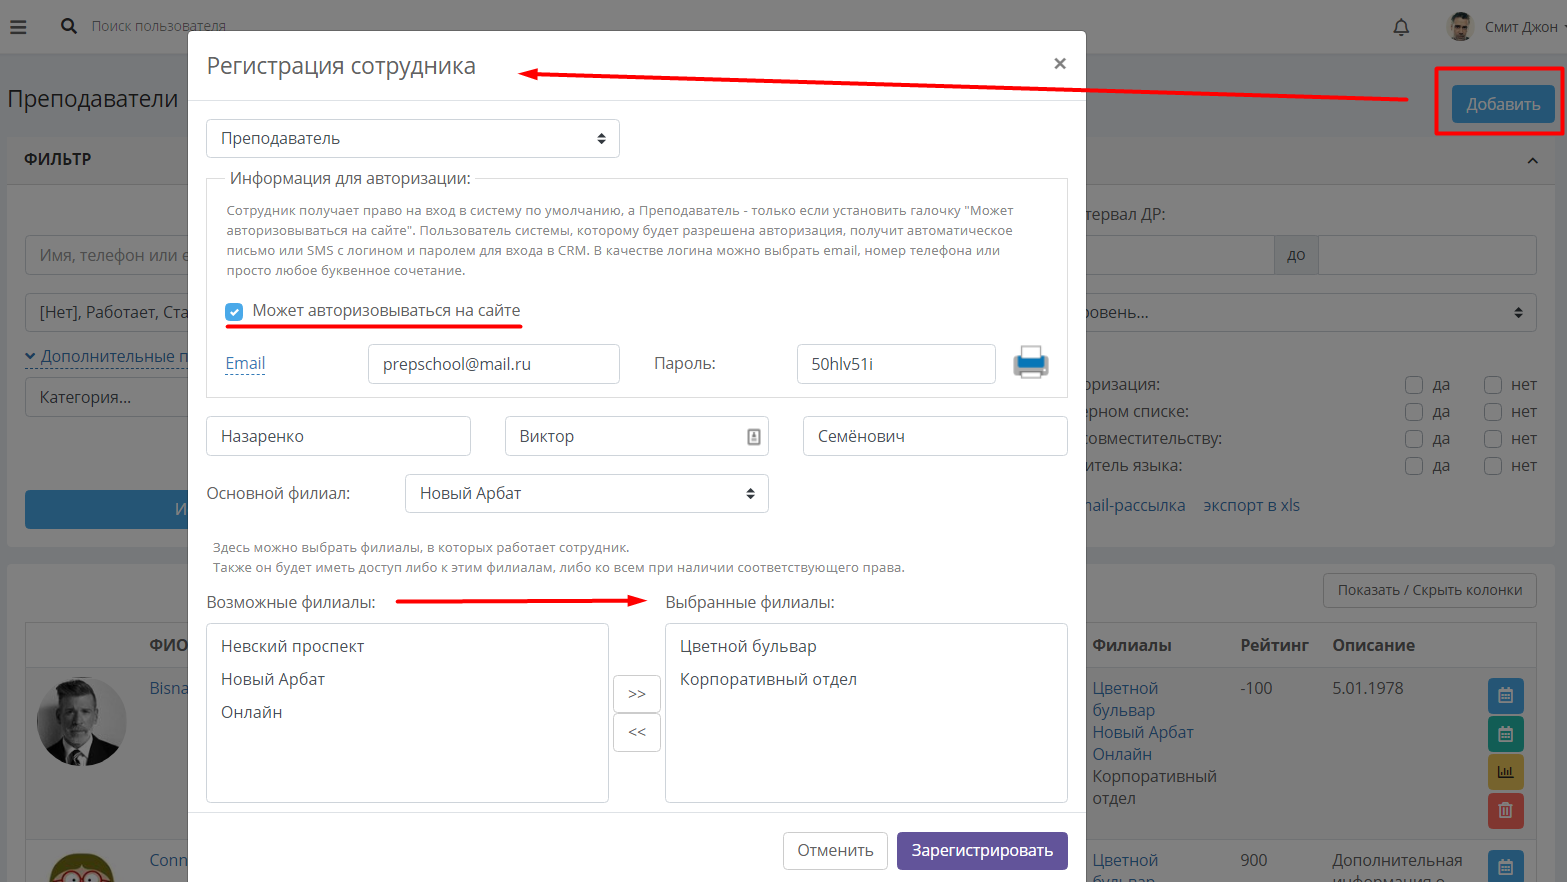
Task: Check 'нет' for авторизация filter
Action: click(1493, 385)
